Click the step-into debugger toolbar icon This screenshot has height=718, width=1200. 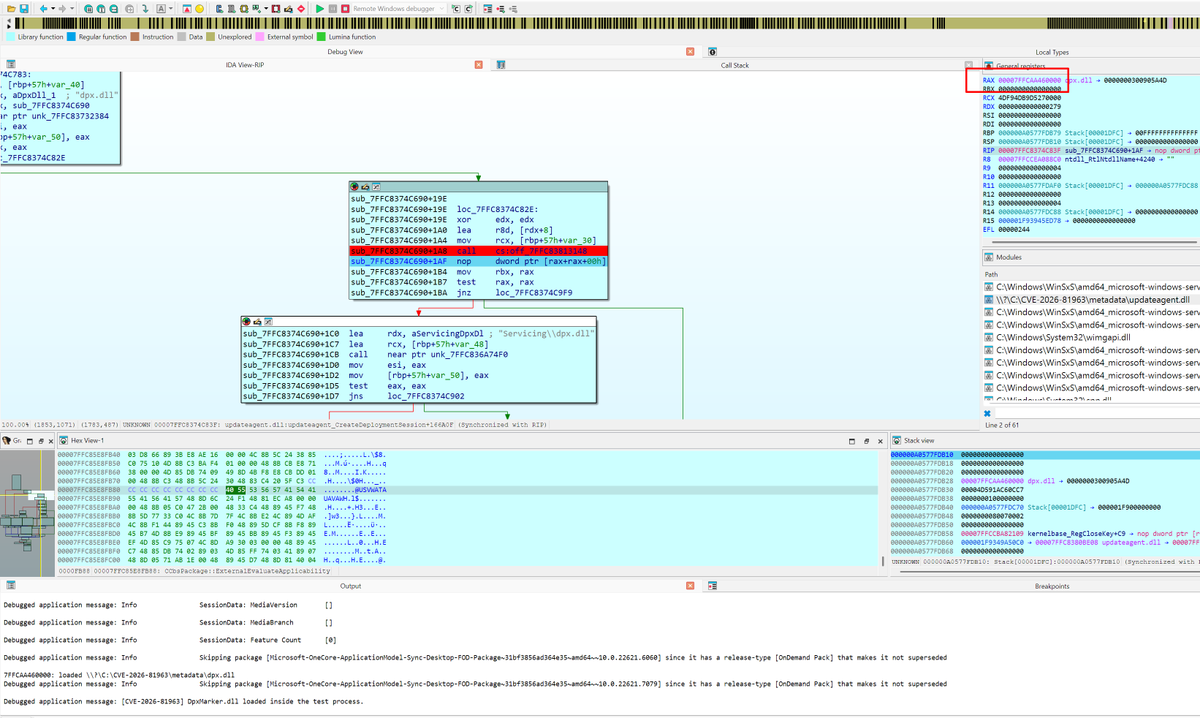click(x=456, y=8)
